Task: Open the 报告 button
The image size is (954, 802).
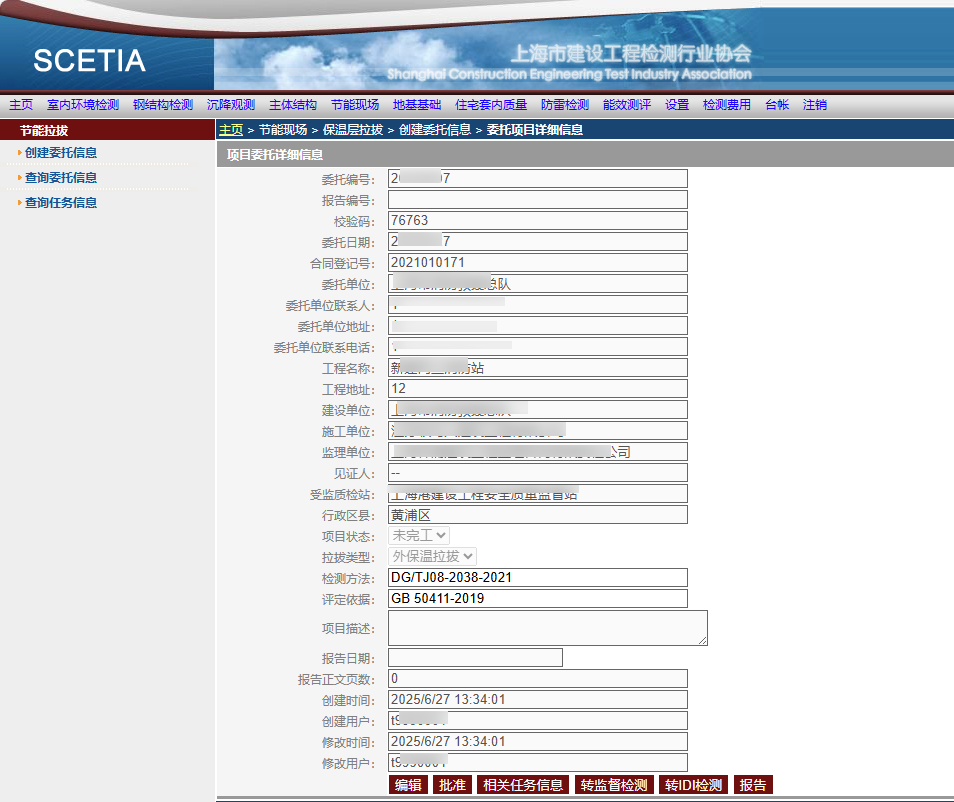Action: (753, 785)
